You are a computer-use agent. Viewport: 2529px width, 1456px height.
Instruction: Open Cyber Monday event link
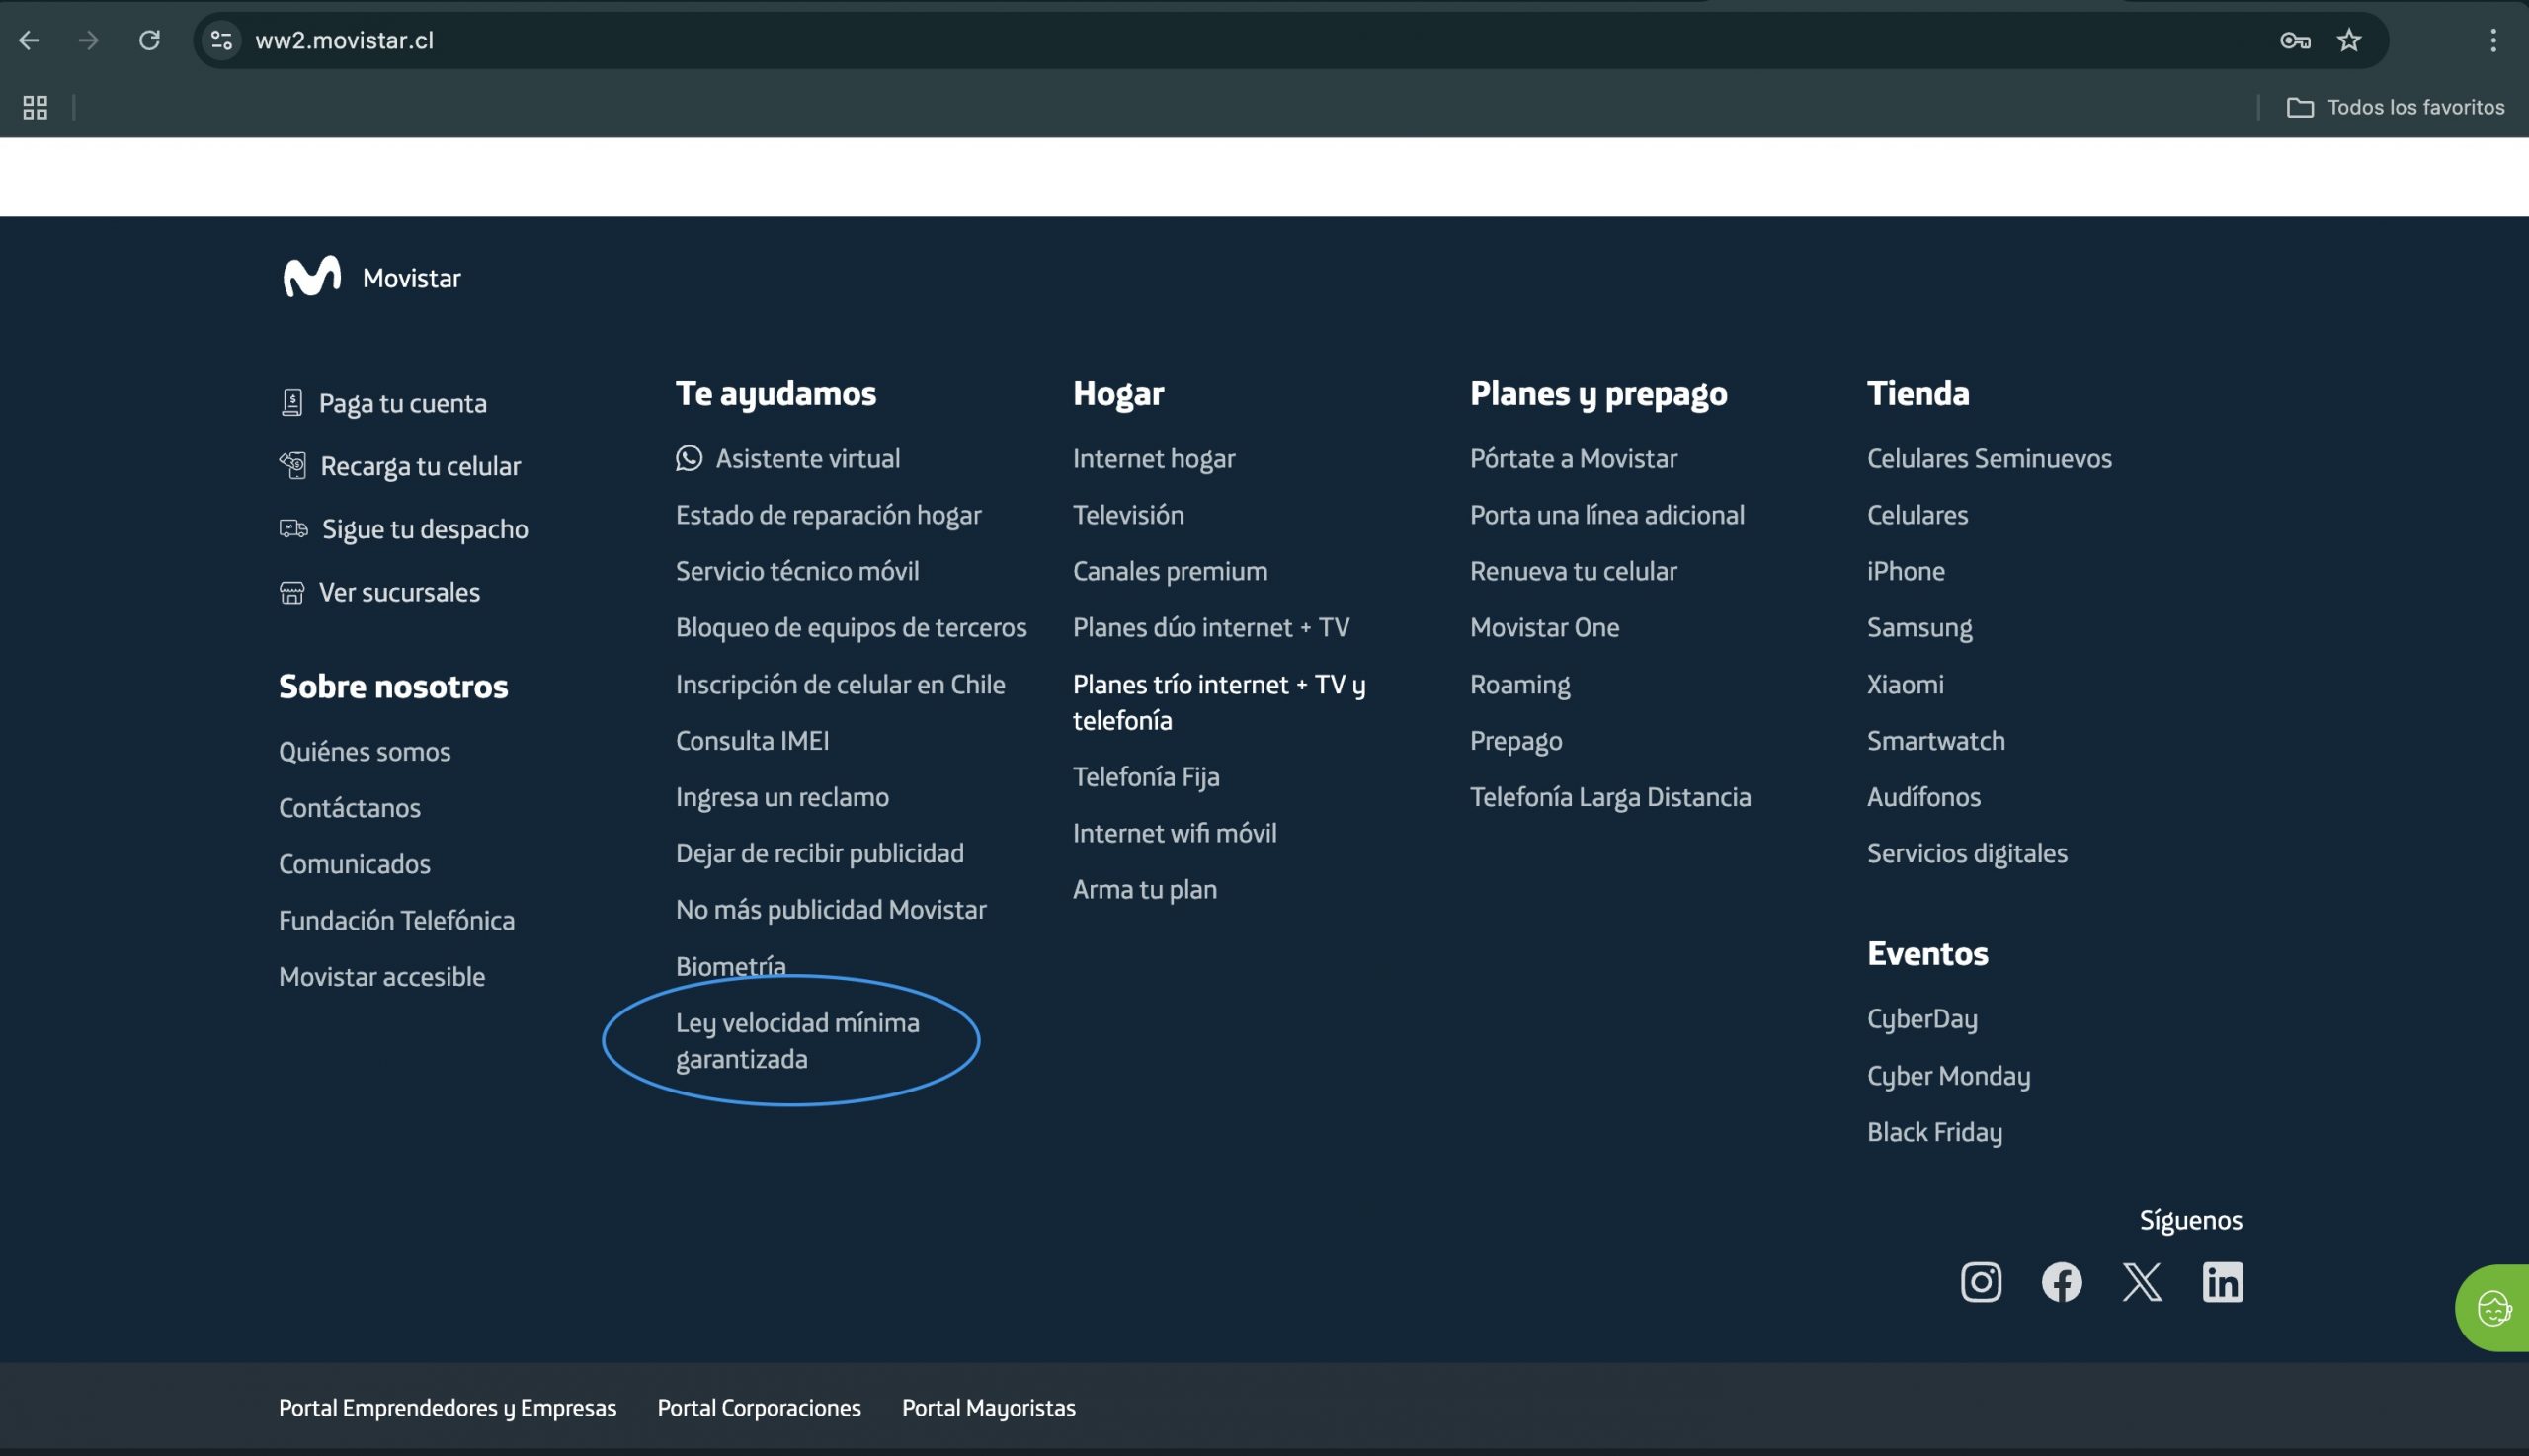coord(1949,1075)
